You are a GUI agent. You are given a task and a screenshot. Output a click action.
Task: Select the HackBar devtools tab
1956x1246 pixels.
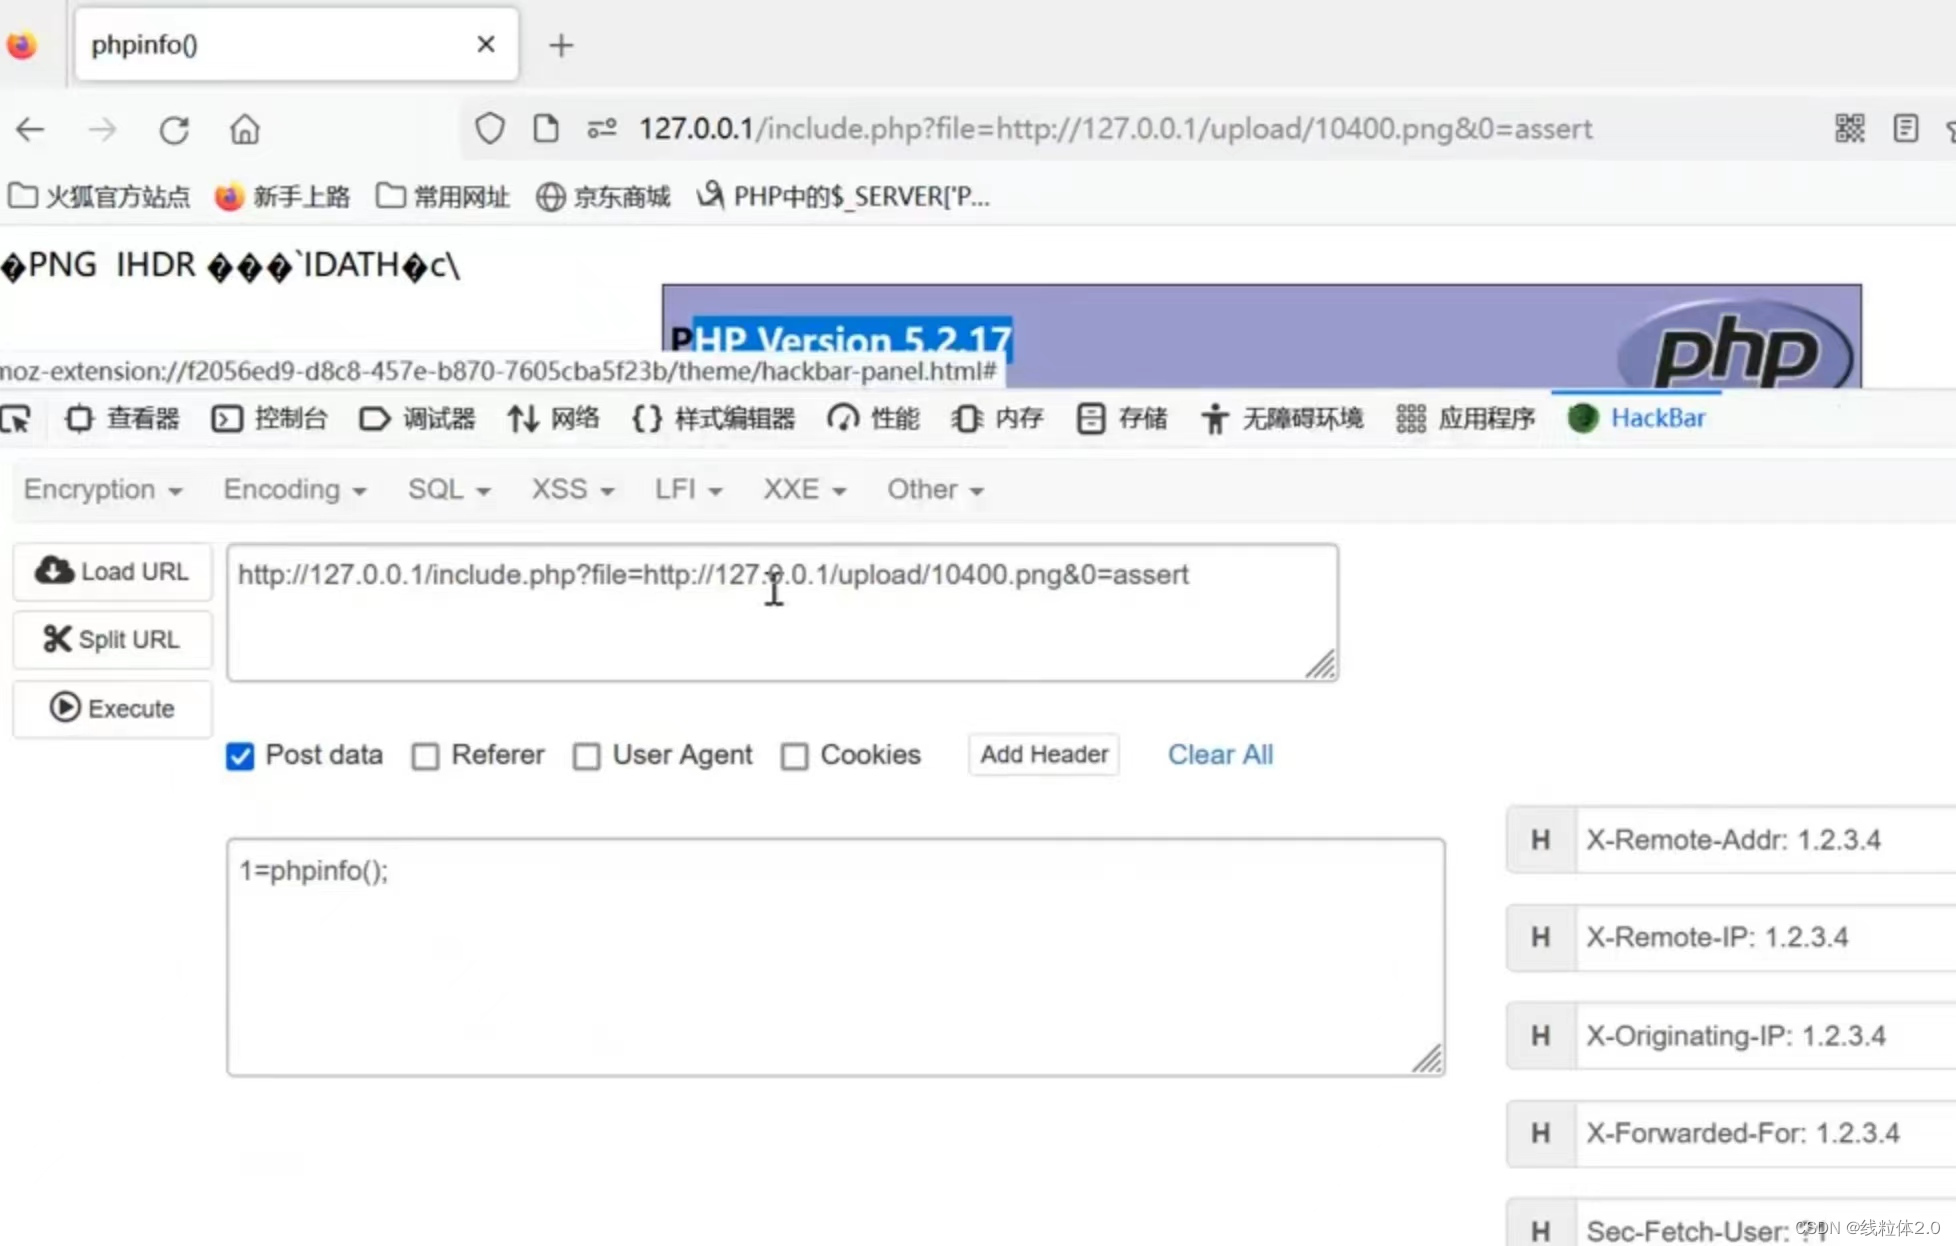[x=1636, y=418]
